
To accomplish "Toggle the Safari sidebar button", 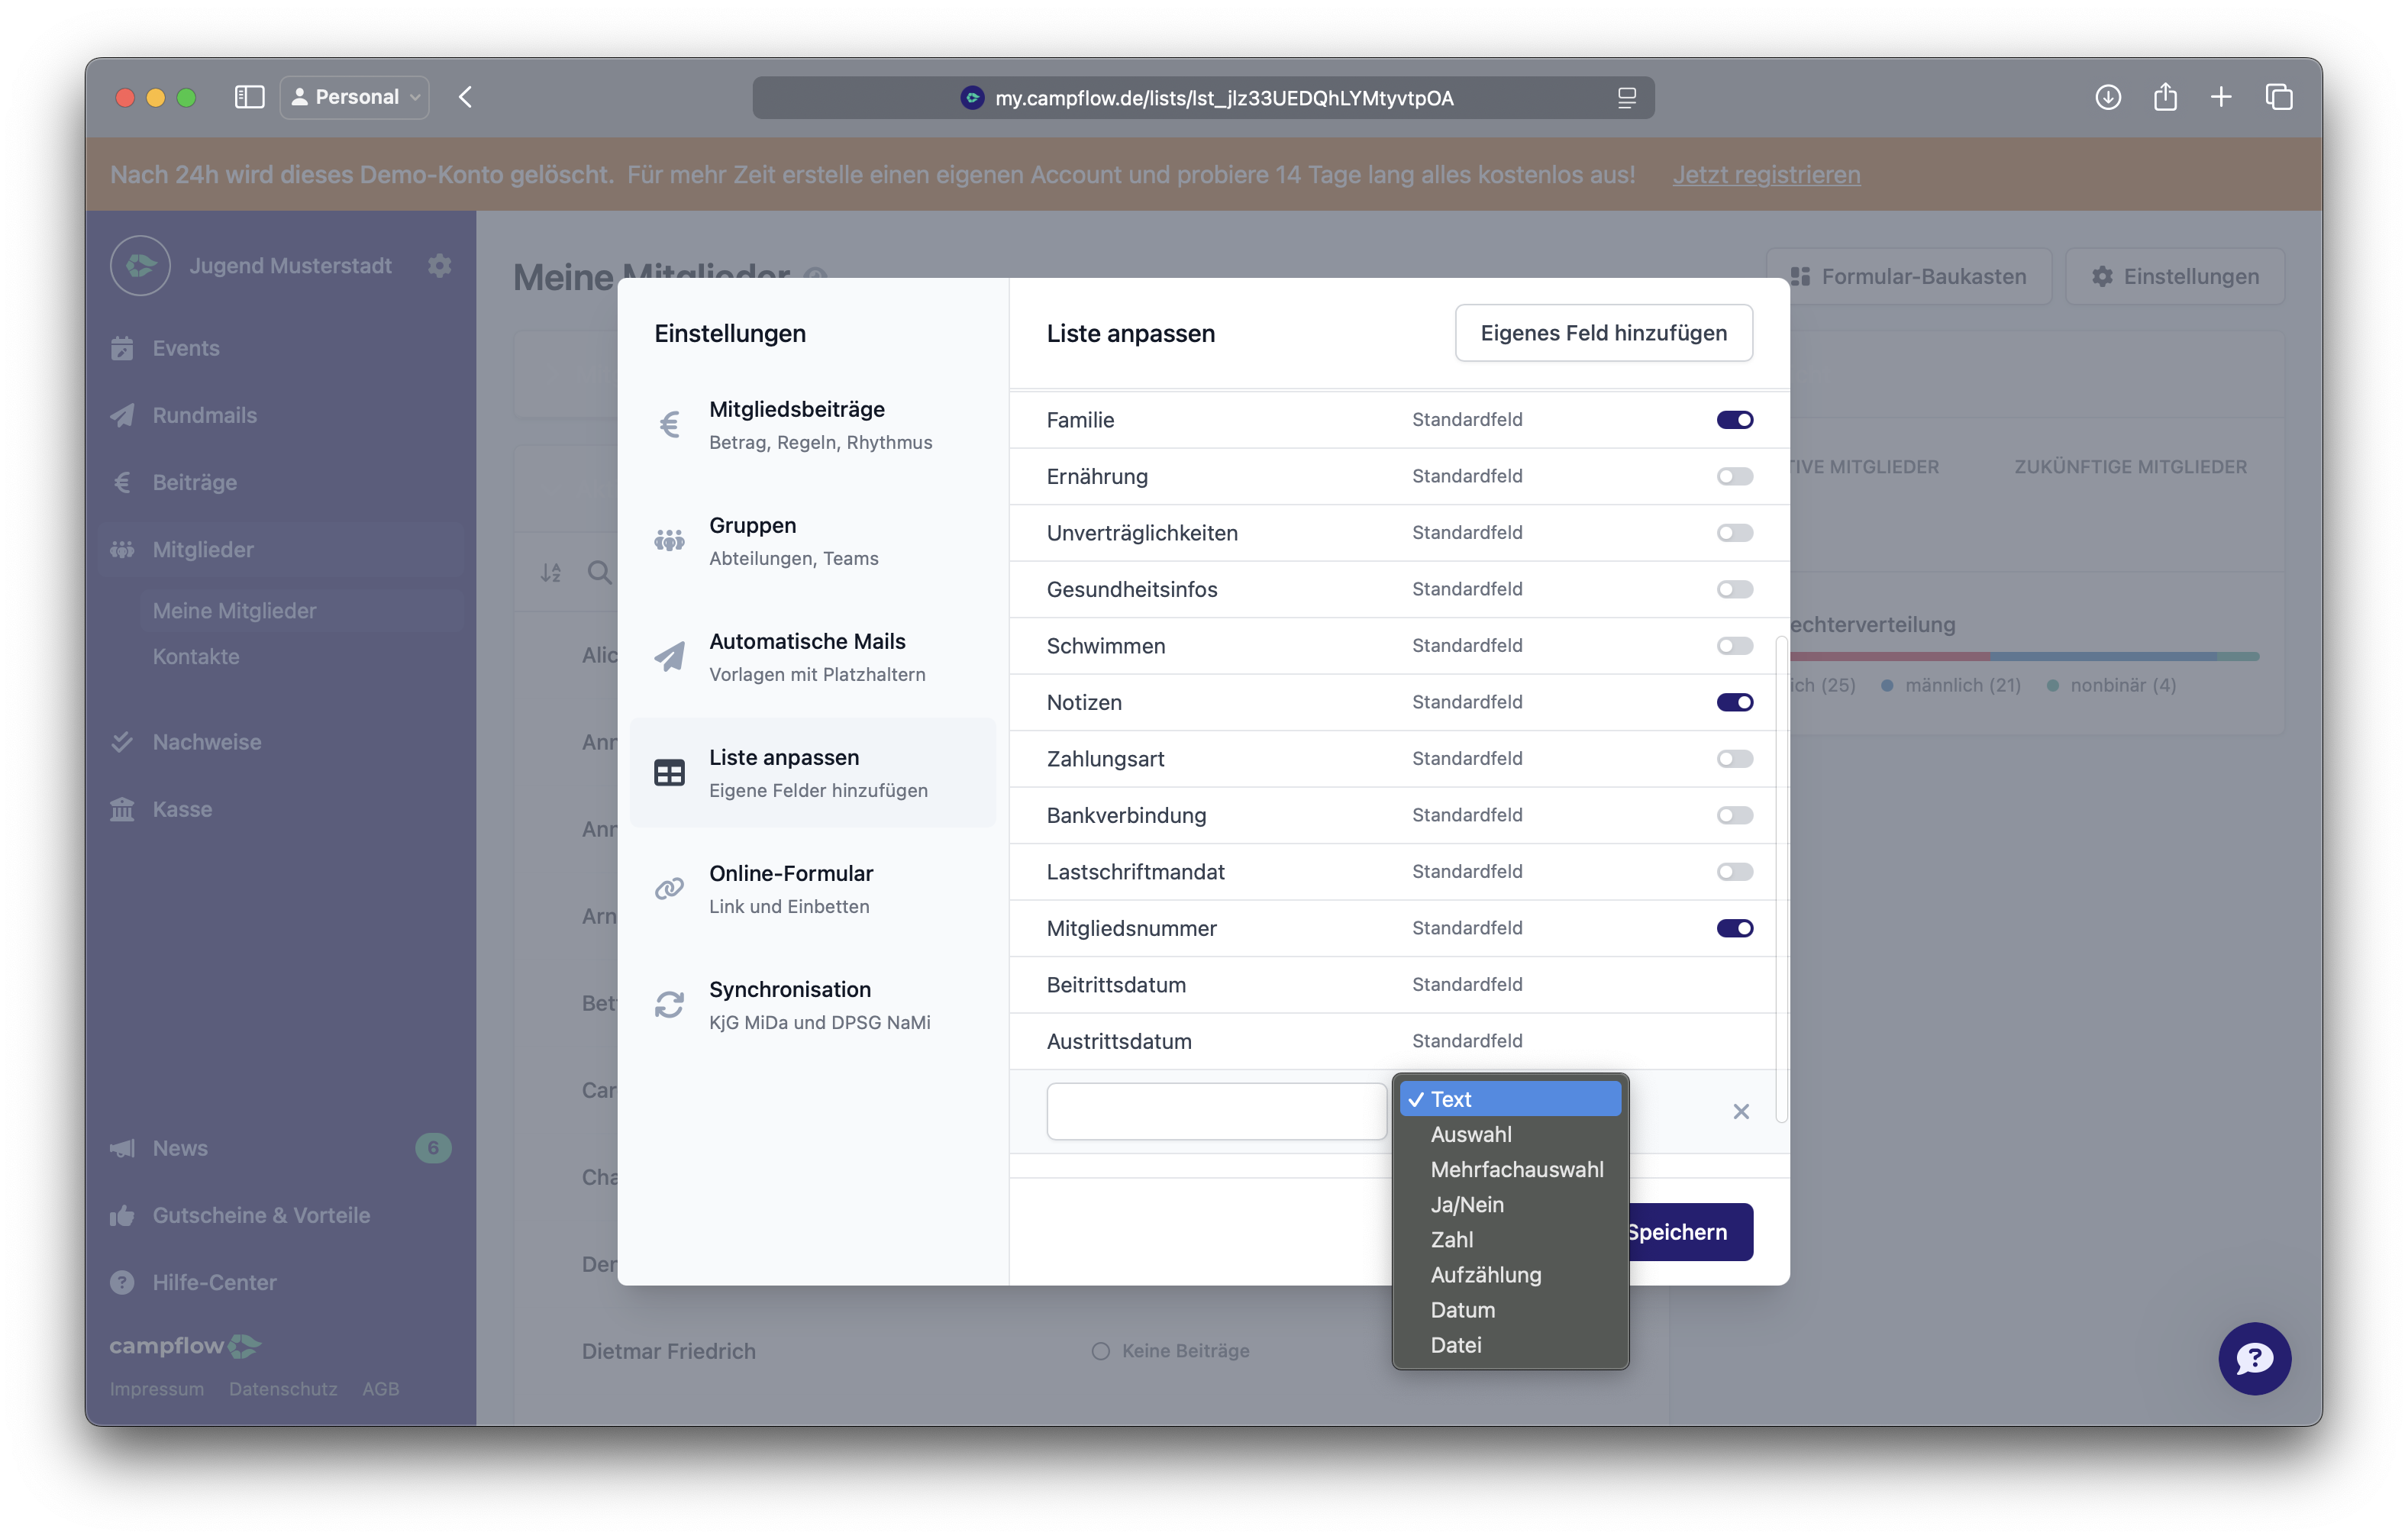I will (249, 97).
